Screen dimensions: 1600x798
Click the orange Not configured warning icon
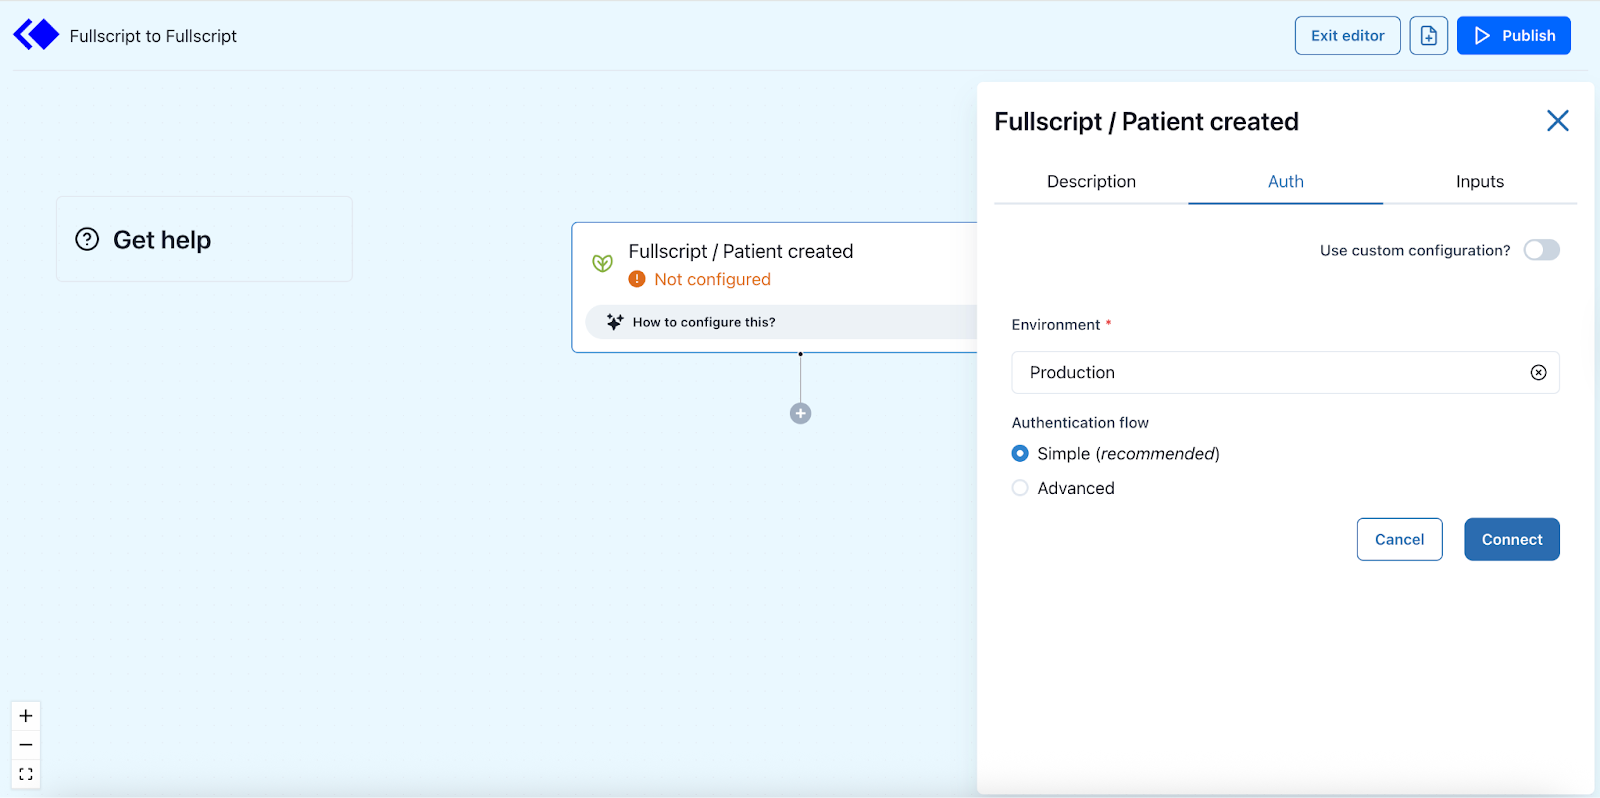click(637, 279)
